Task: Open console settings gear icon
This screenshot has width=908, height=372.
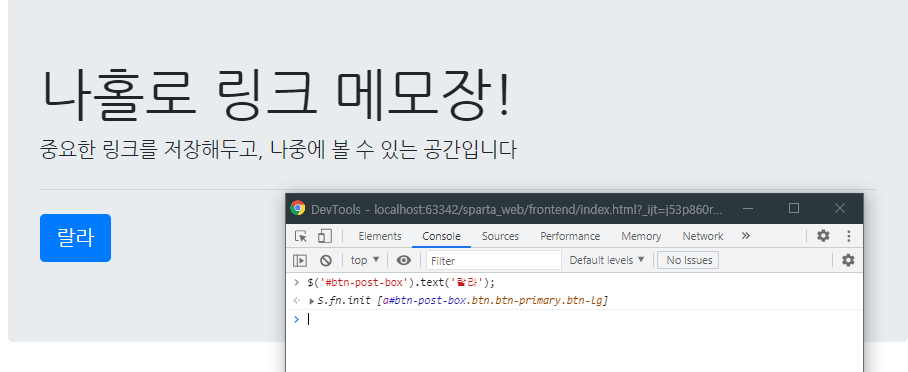Action: 848,260
